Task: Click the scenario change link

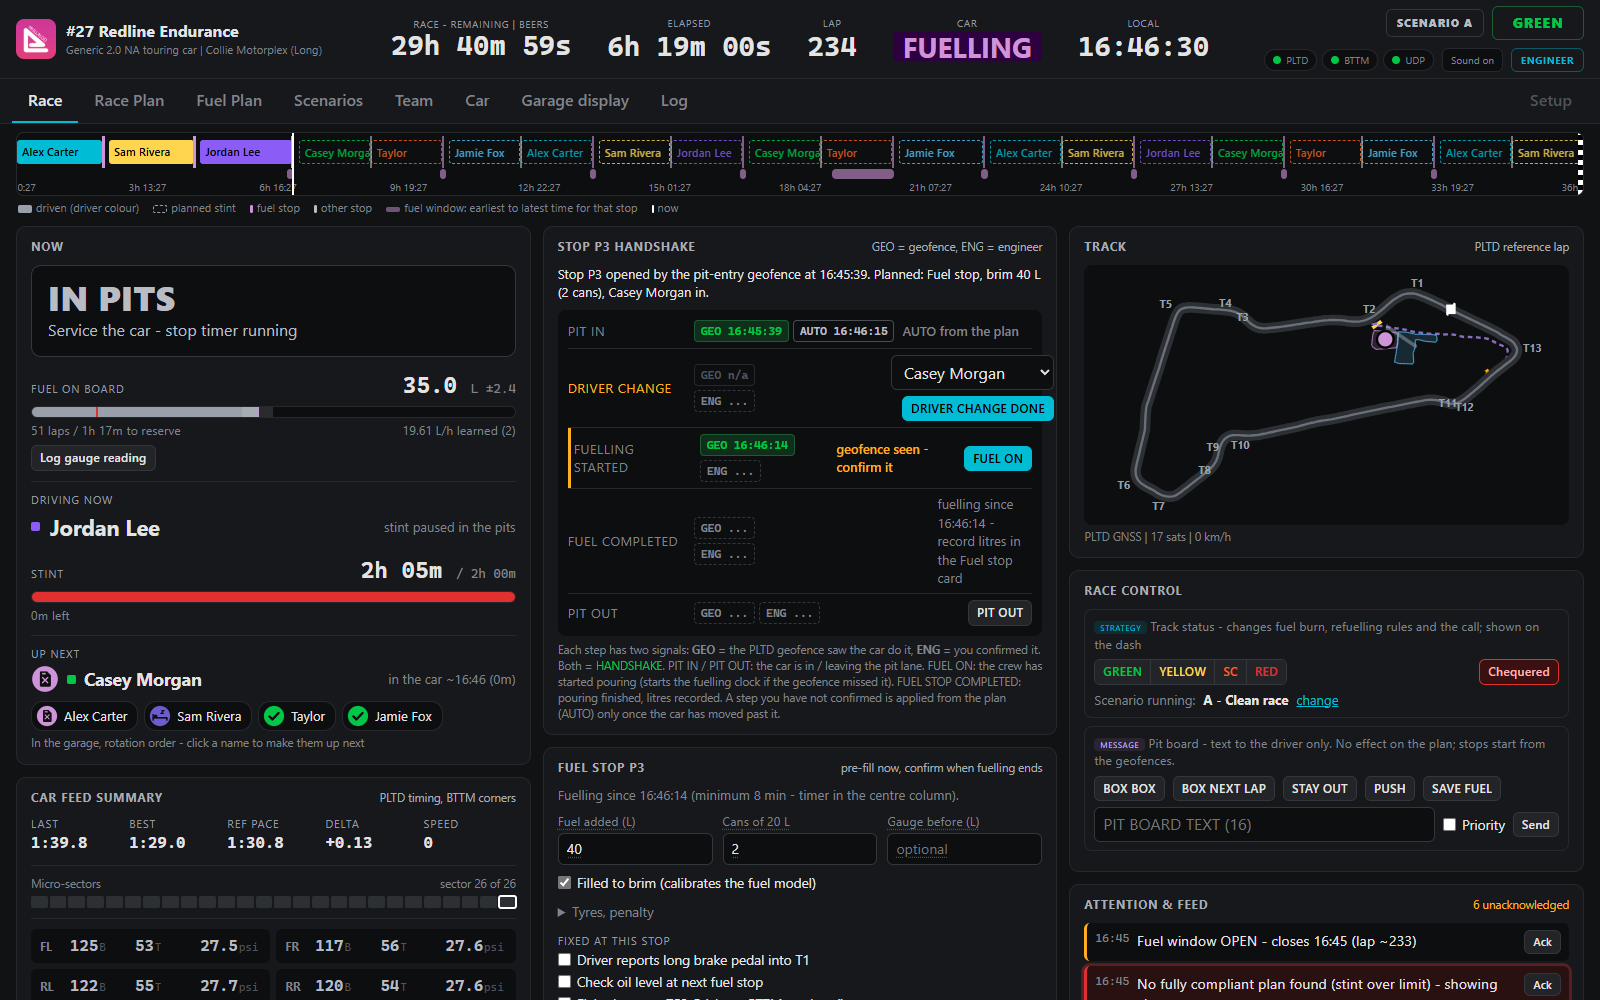Action: tap(1317, 701)
